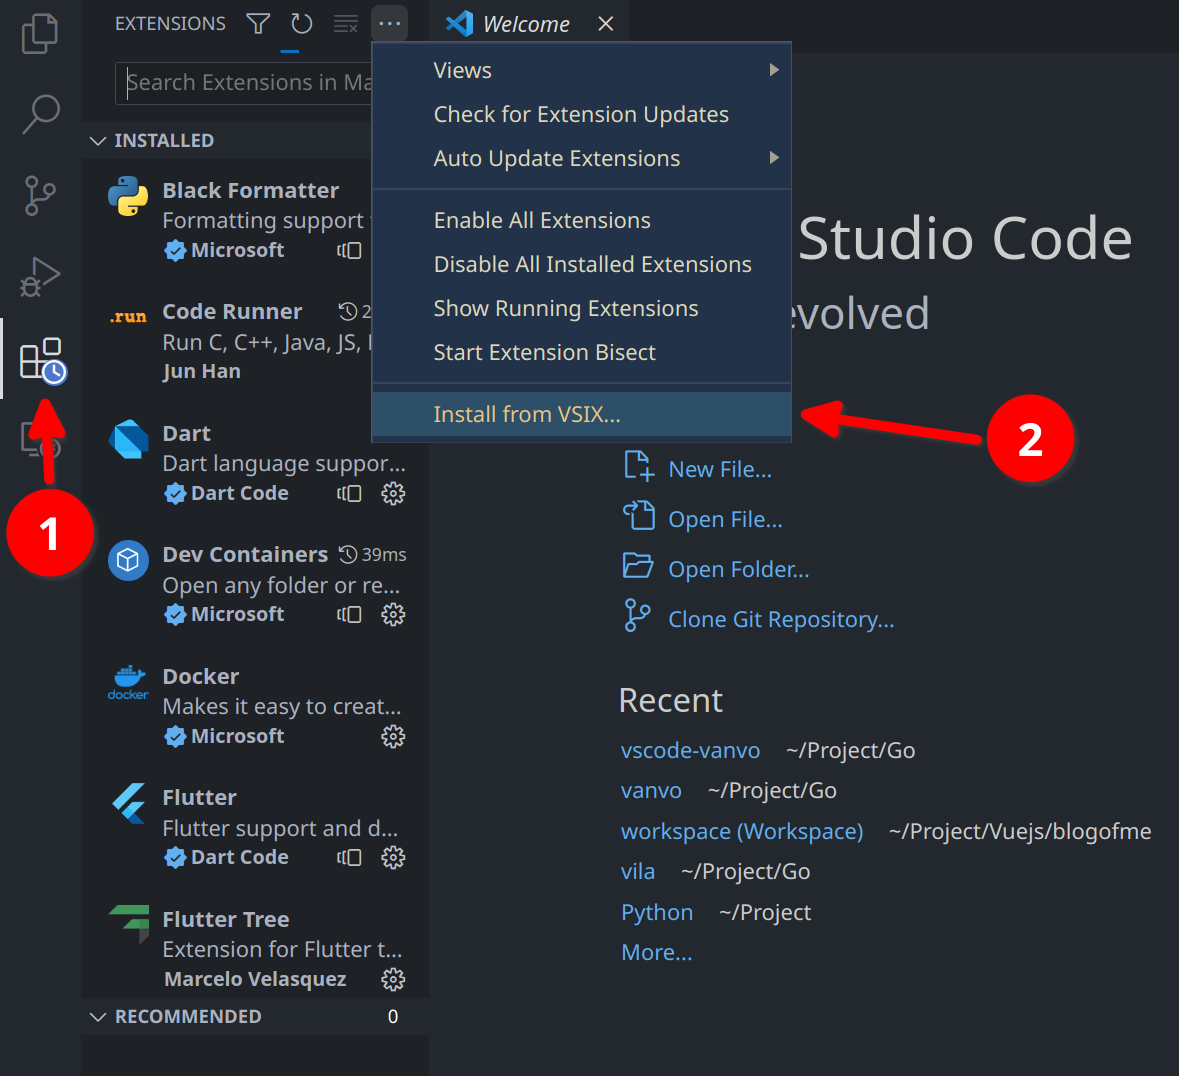Viewport: 1180px width, 1077px height.
Task: Open Run and Debug view
Action: (x=40, y=277)
